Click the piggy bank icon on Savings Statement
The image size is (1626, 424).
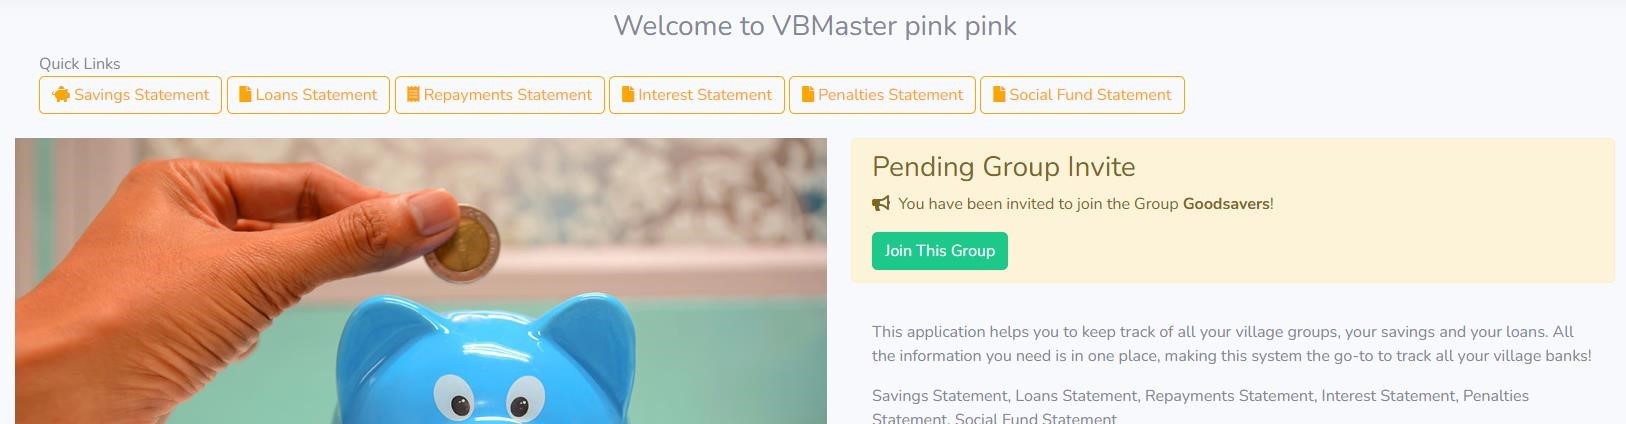point(61,95)
